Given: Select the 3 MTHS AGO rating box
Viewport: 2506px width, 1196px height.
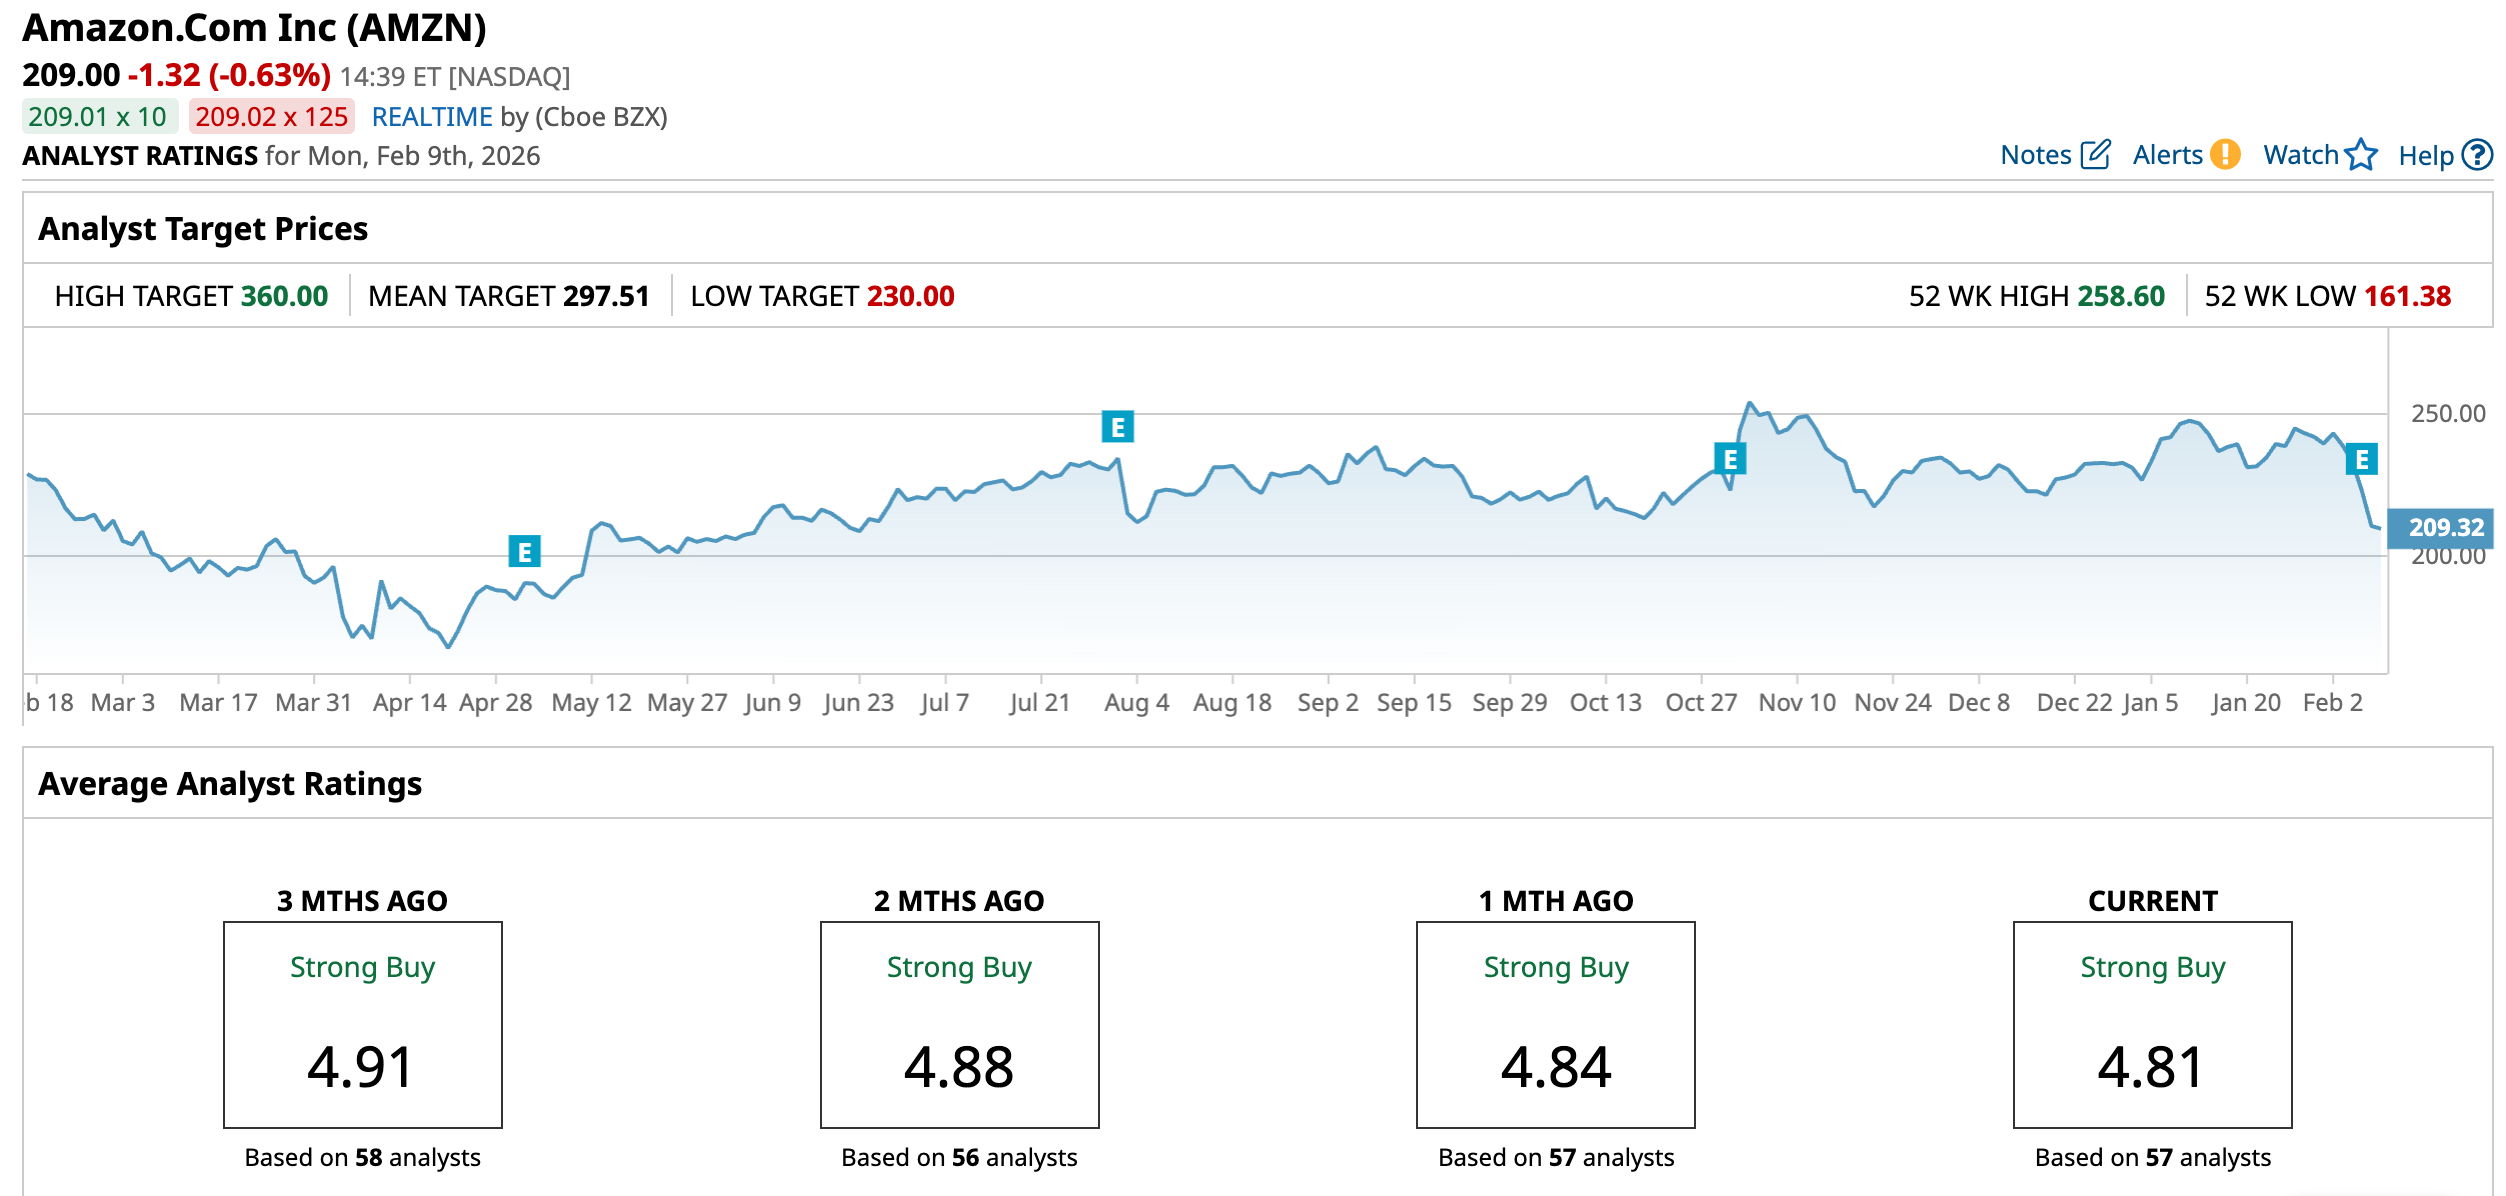Looking at the screenshot, I should click(x=362, y=1024).
